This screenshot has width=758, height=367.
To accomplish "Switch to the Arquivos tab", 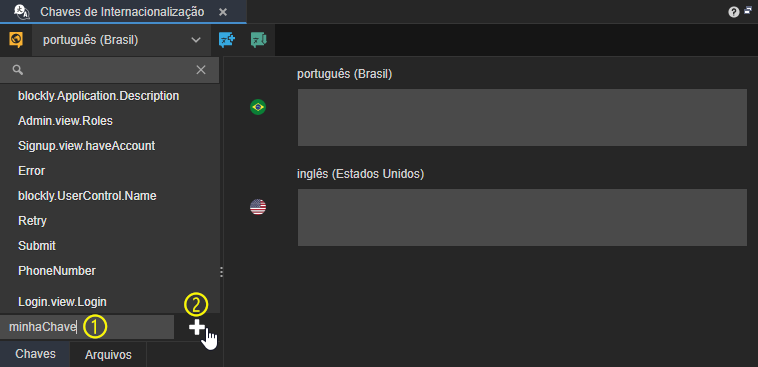I will [x=108, y=355].
